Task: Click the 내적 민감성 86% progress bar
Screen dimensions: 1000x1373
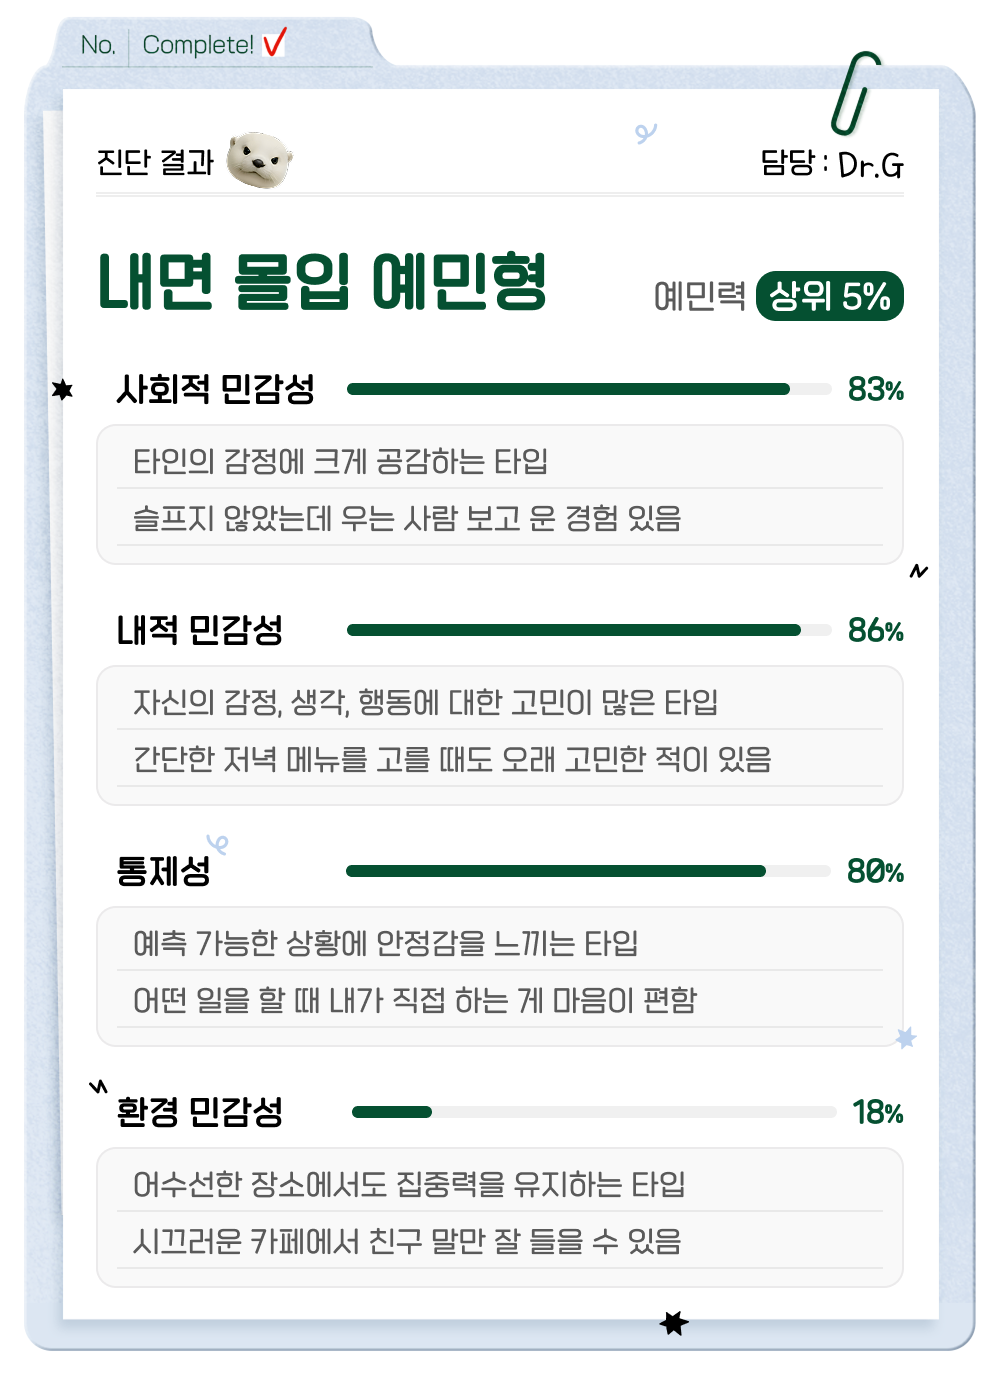Action: [589, 630]
